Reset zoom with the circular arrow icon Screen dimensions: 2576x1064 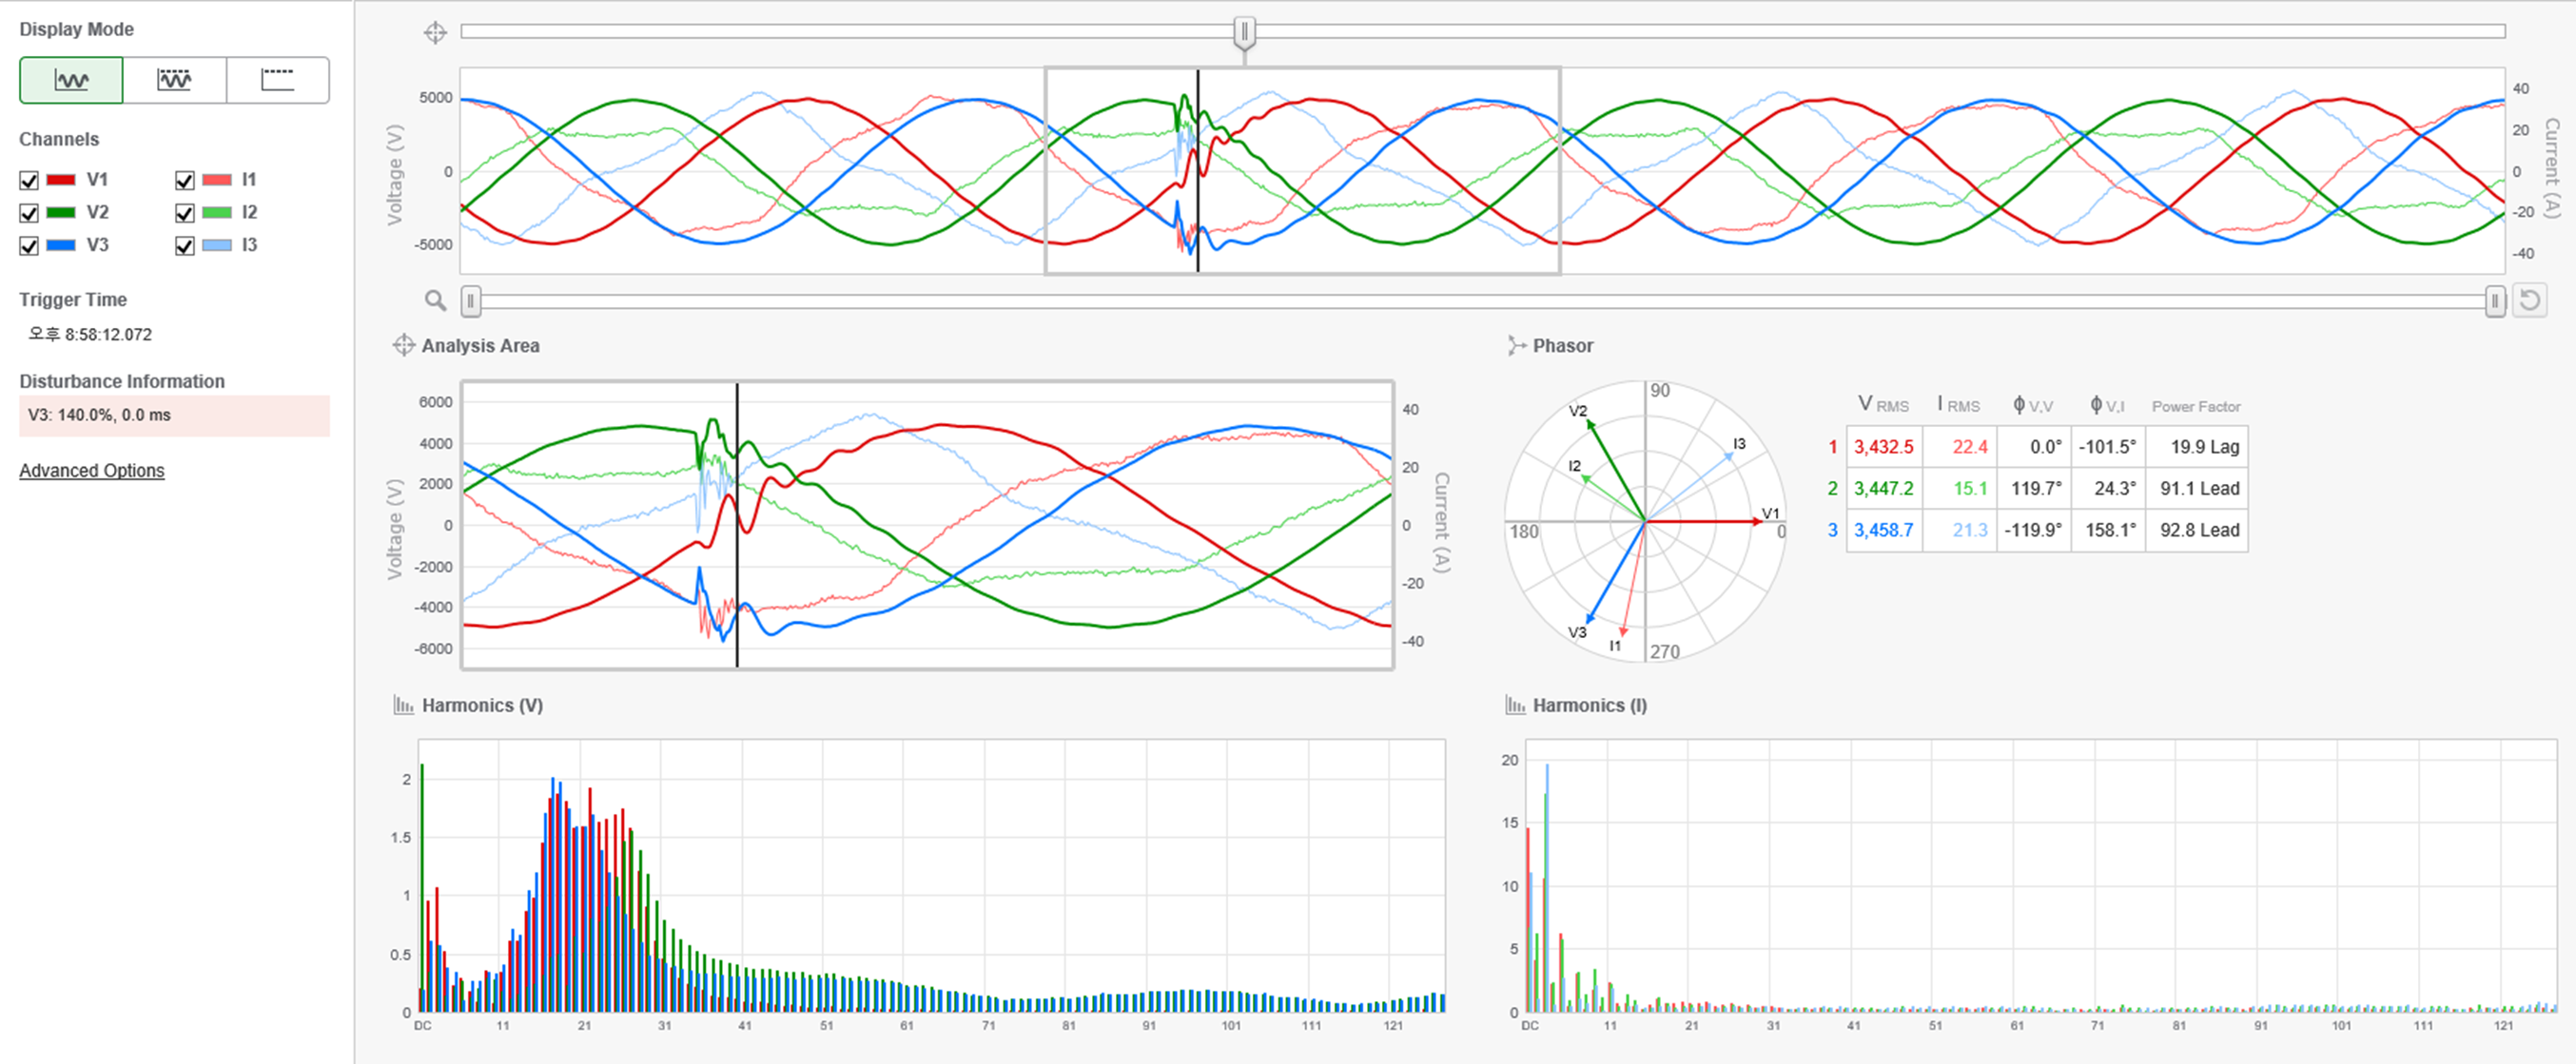(2529, 300)
